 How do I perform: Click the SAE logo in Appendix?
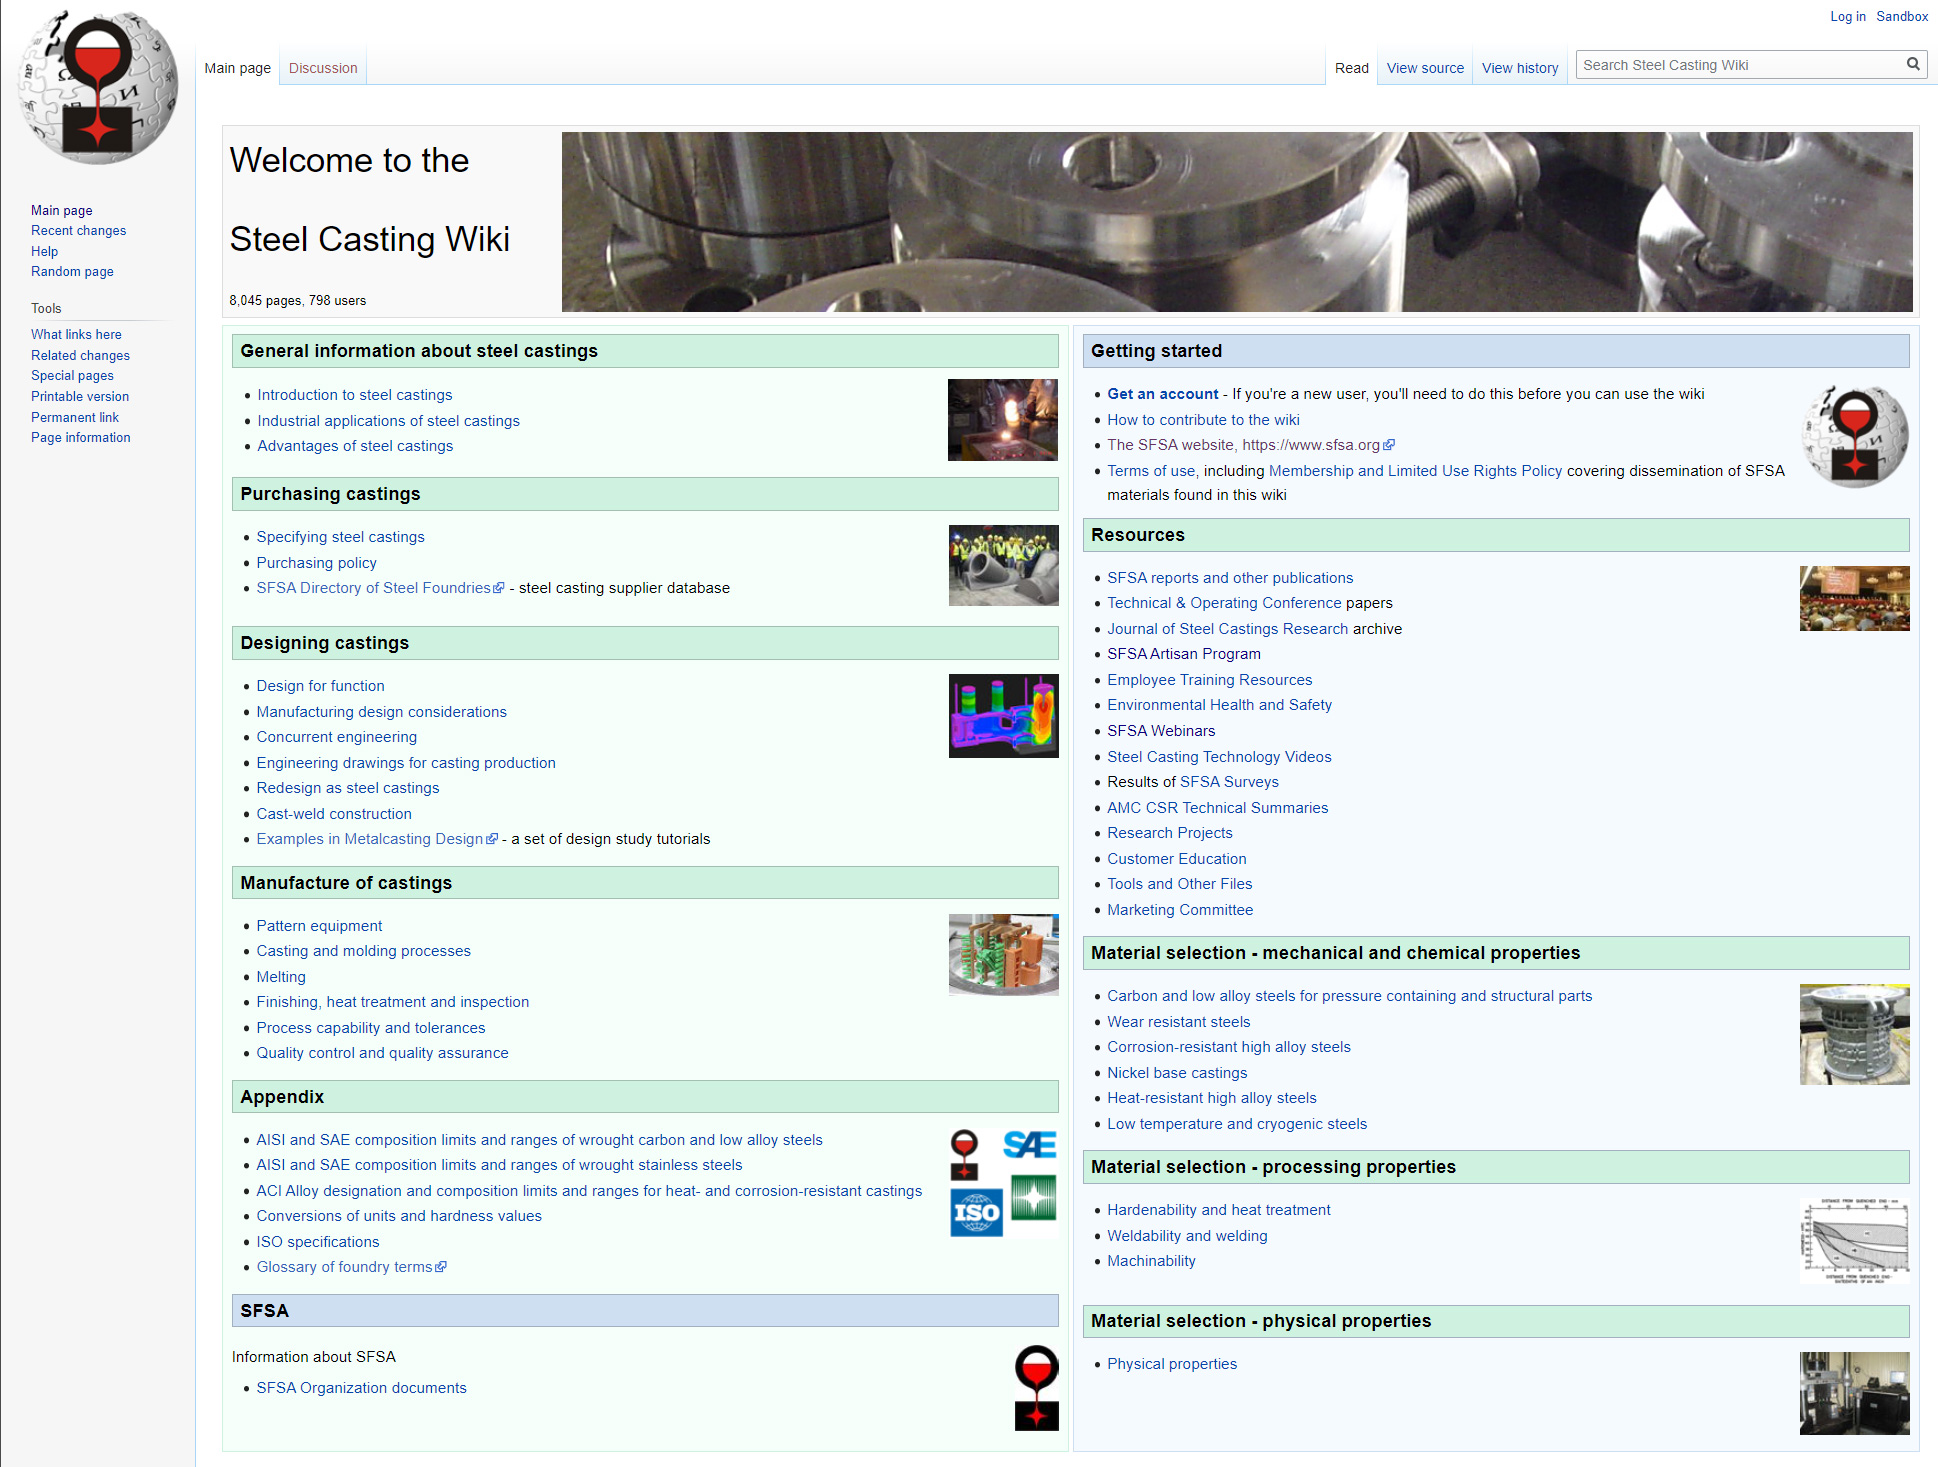tap(1030, 1145)
